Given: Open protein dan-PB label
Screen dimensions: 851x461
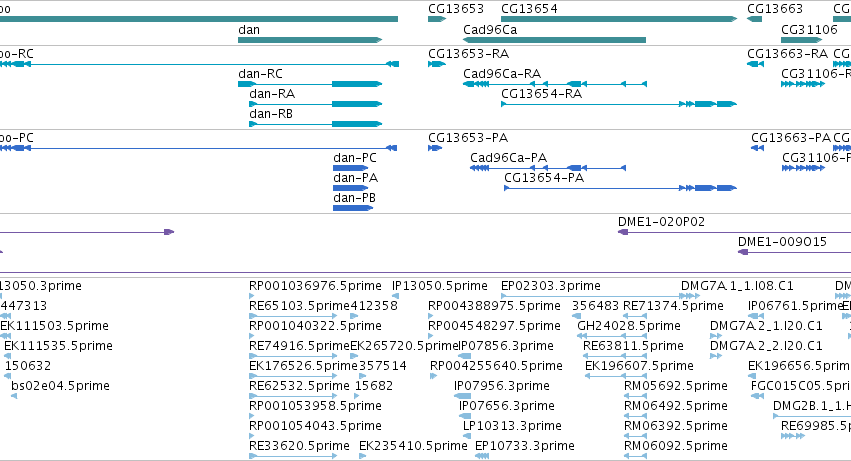Looking at the screenshot, I should click(x=354, y=198).
